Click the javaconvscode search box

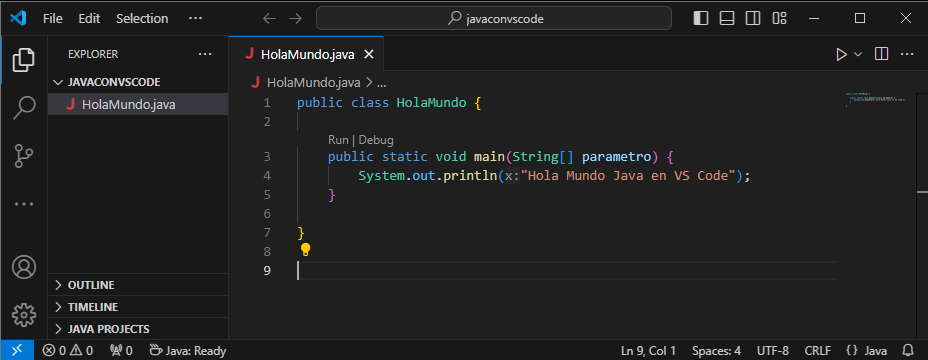point(494,18)
